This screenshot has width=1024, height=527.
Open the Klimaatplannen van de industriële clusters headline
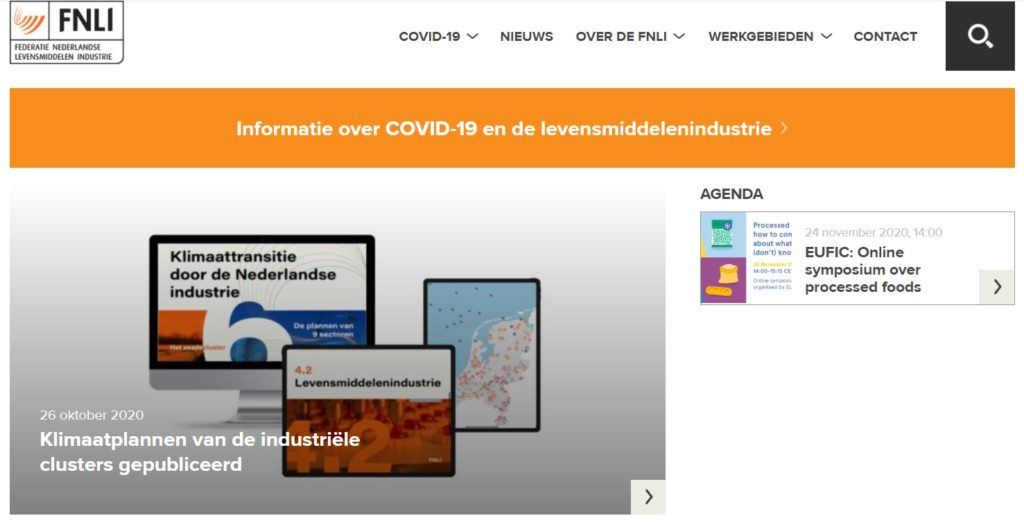point(200,452)
